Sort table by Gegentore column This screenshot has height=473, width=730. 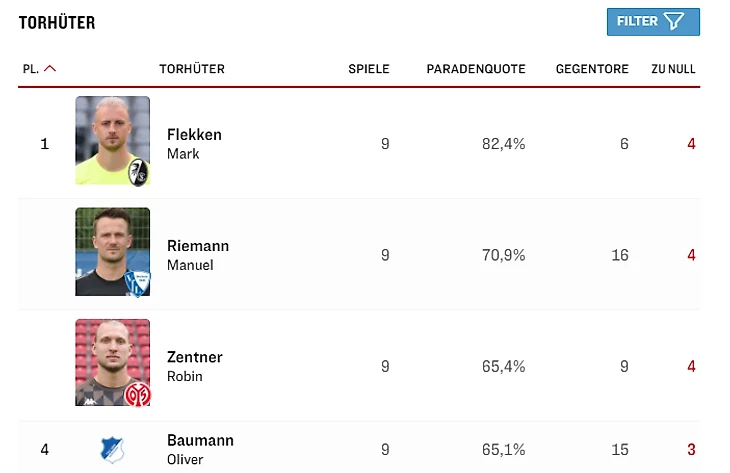tap(592, 69)
